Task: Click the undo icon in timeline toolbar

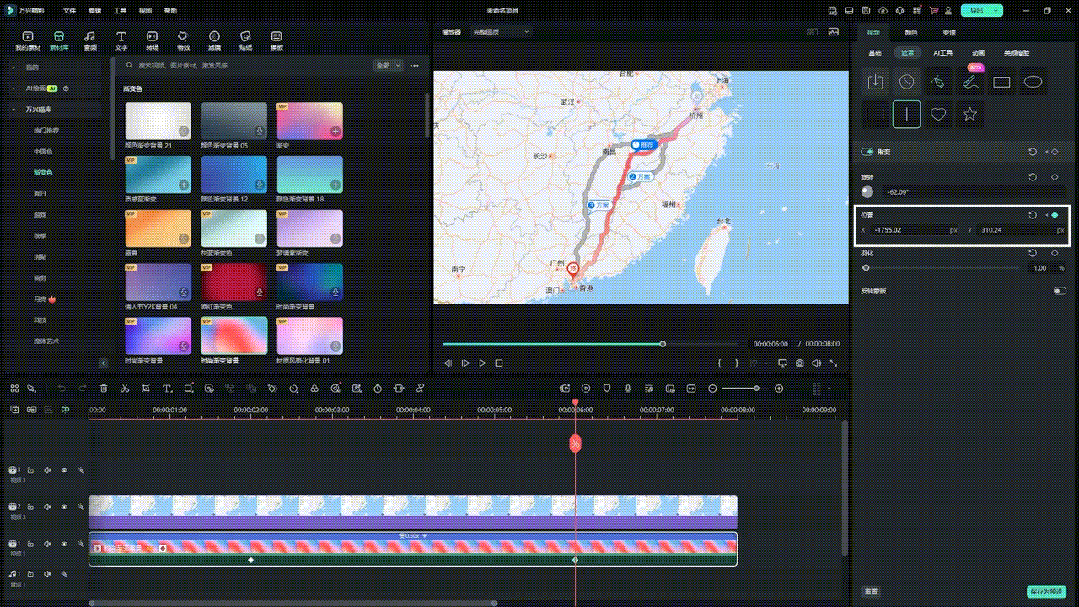Action: (x=61, y=389)
